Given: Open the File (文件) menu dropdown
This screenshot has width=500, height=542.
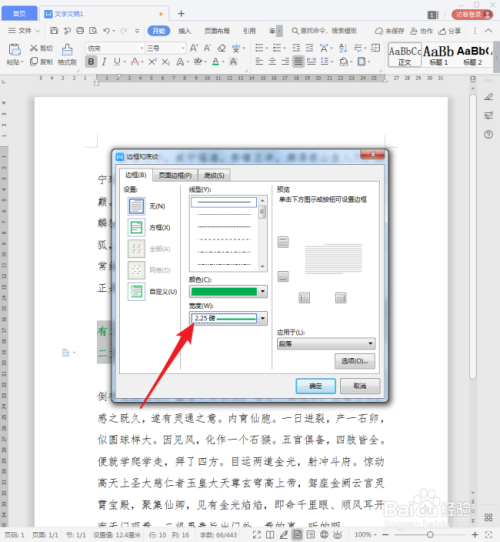Looking at the screenshot, I should [24, 31].
